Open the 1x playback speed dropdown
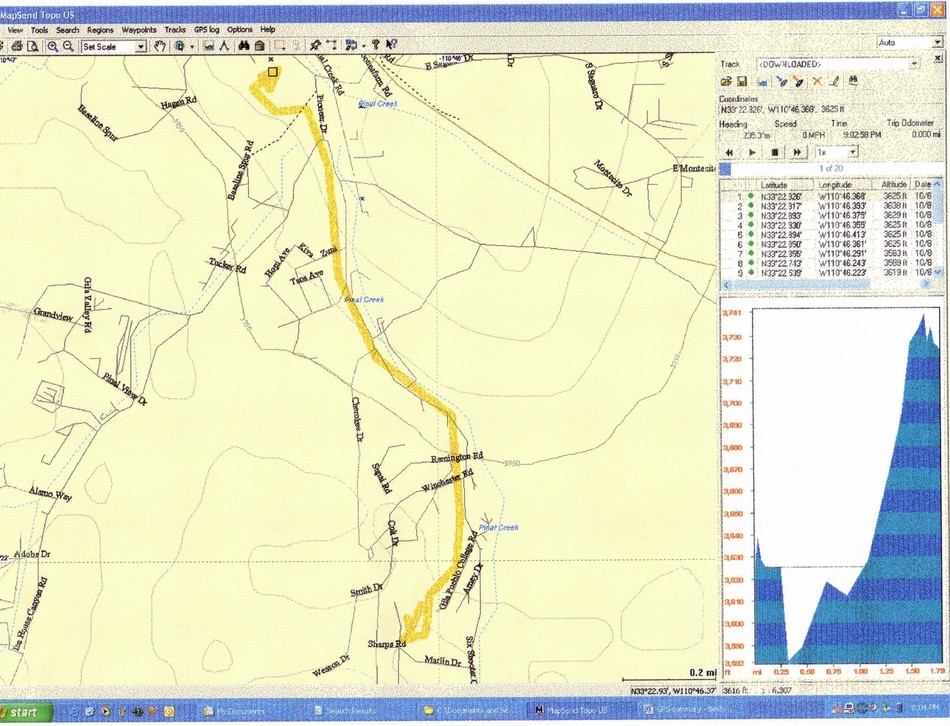Screen dimensions: 950x726 [853, 152]
